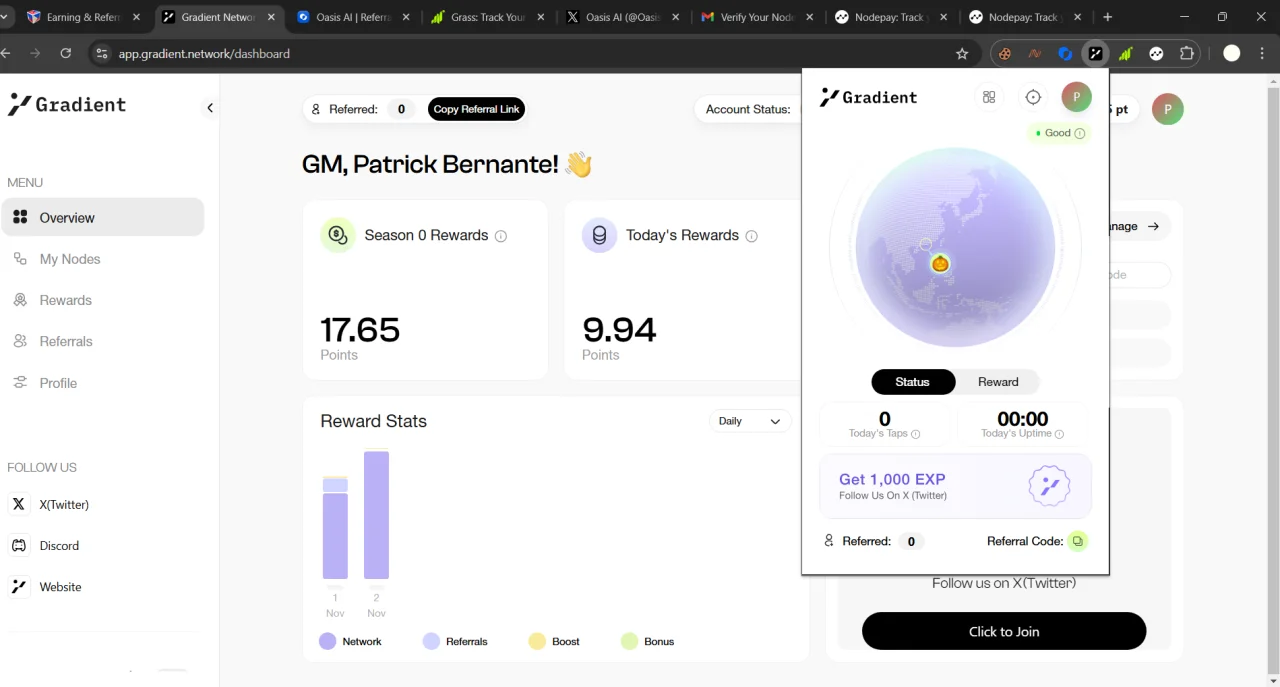Click the Today's Rewards 9.94 value
1280x687 pixels.
pos(619,329)
